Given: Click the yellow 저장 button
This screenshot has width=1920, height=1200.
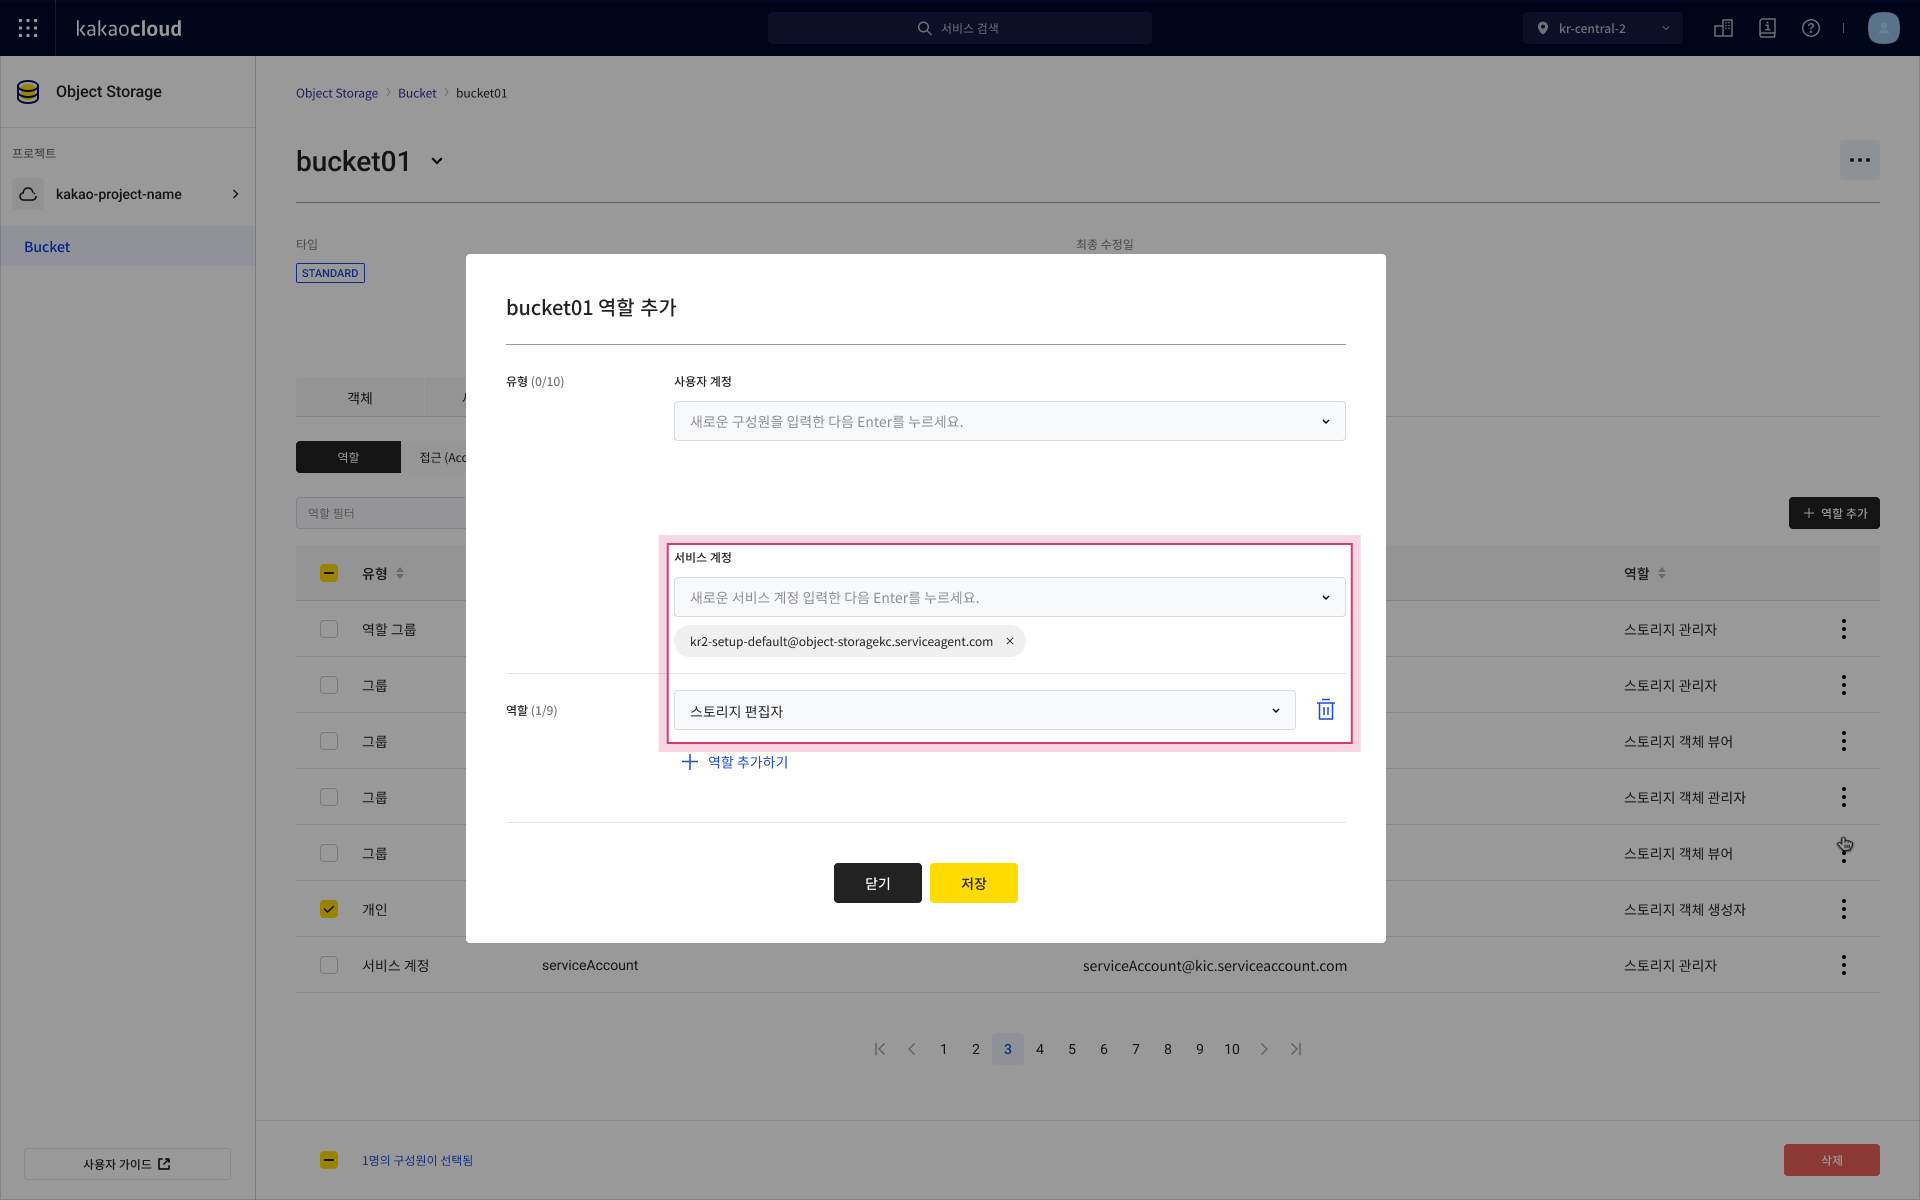Looking at the screenshot, I should click(974, 883).
